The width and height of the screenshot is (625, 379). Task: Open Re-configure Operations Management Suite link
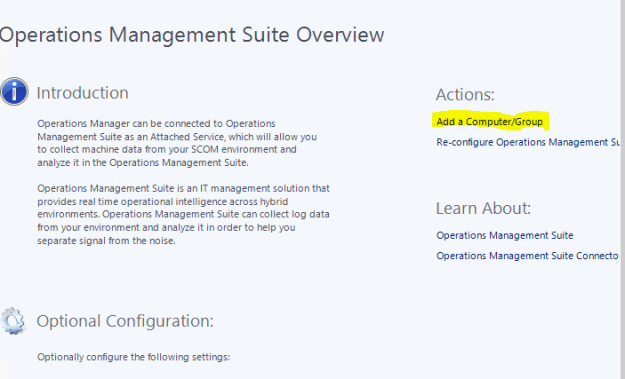(x=528, y=142)
